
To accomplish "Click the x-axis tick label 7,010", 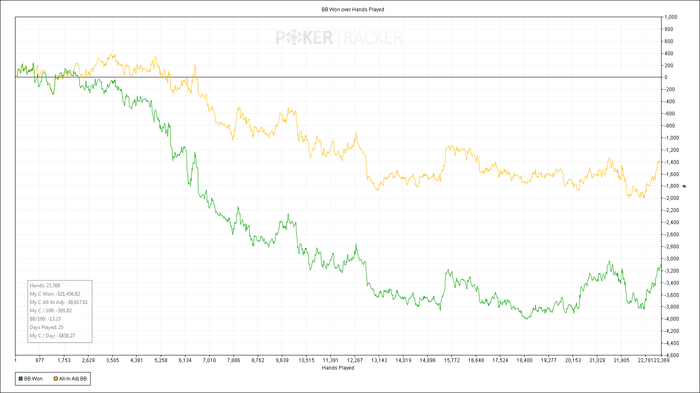I will click(209, 360).
